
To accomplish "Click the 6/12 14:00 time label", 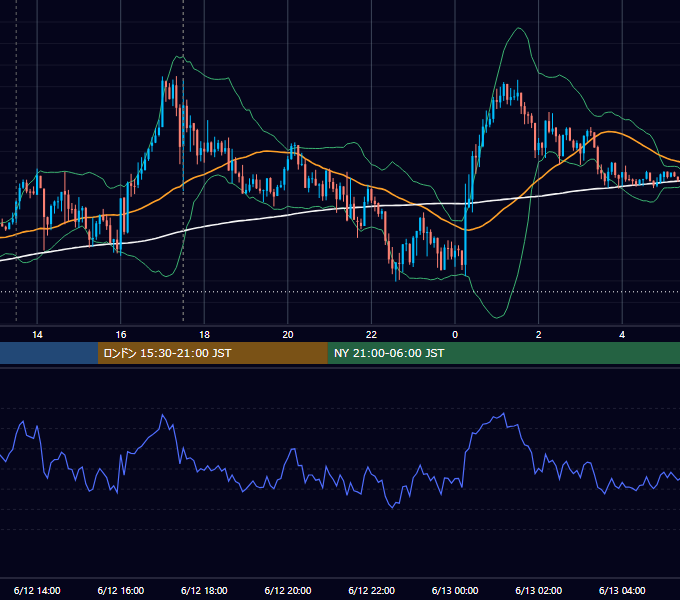I will click(37, 590).
